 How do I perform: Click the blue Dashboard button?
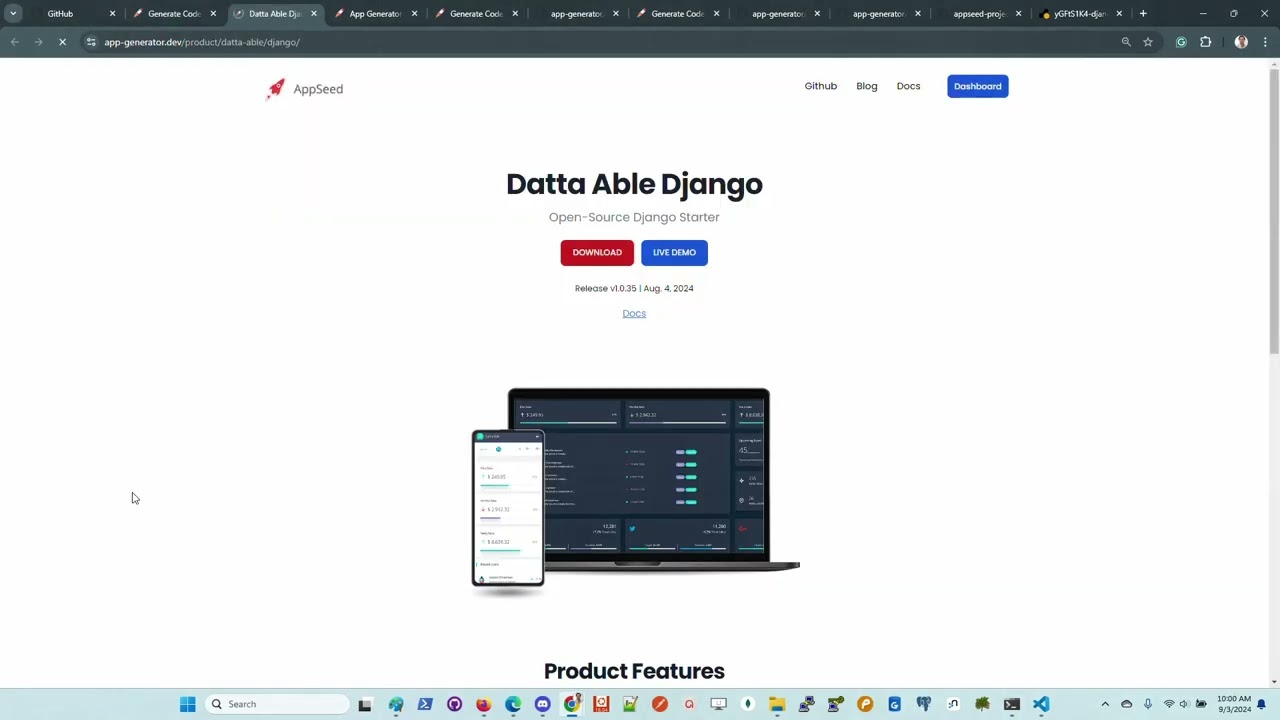click(977, 86)
